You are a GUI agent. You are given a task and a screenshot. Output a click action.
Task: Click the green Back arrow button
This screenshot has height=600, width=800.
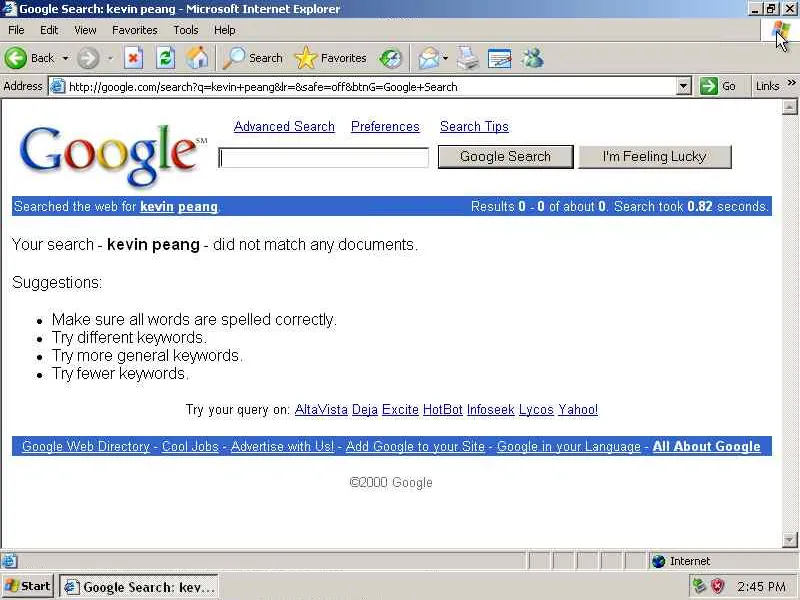pos(15,58)
